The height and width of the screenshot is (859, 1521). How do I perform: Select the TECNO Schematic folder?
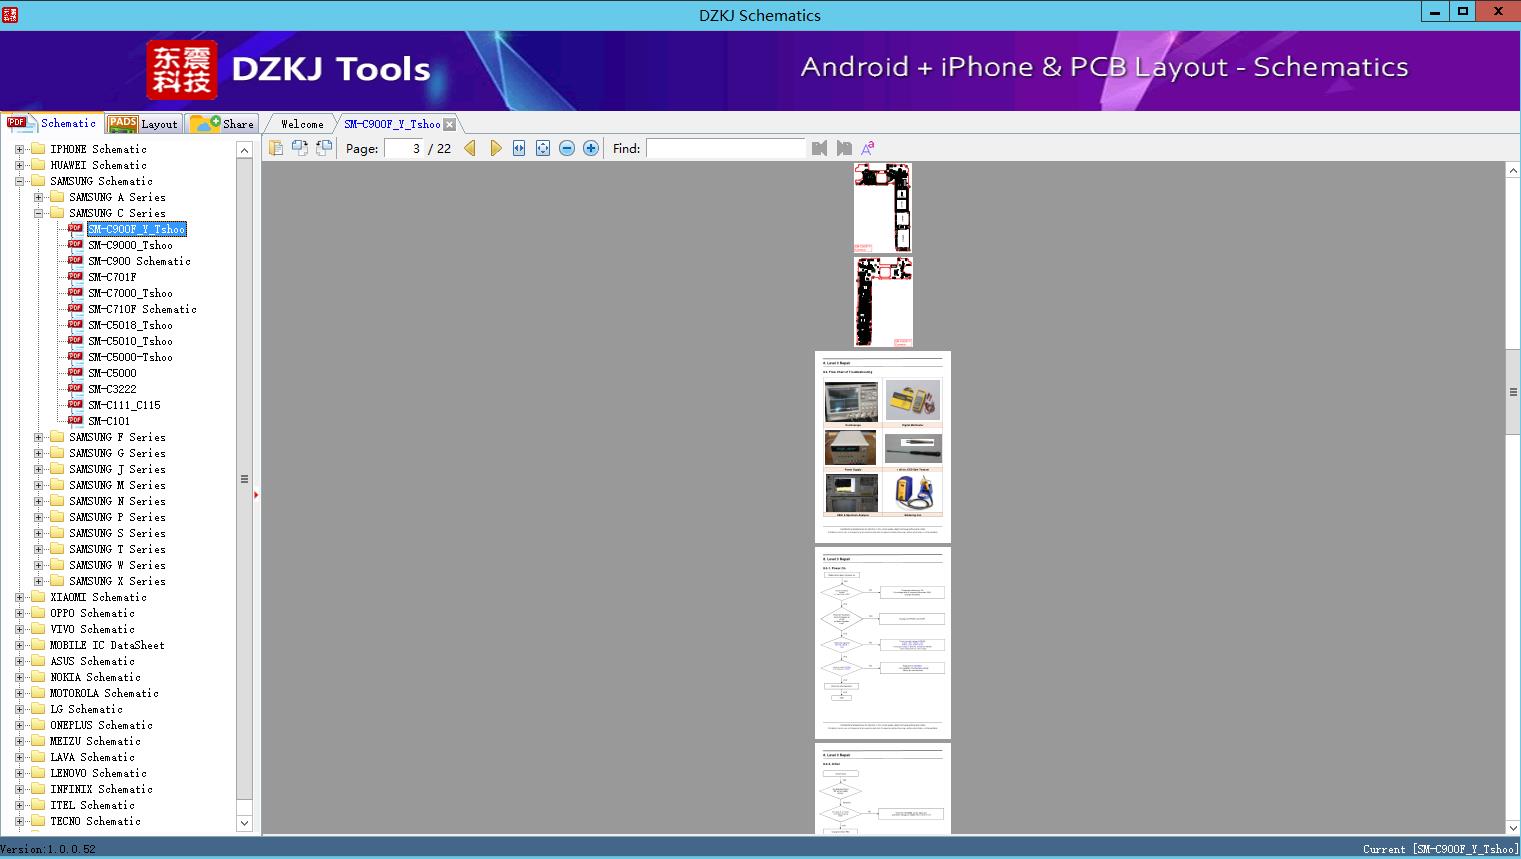click(95, 821)
